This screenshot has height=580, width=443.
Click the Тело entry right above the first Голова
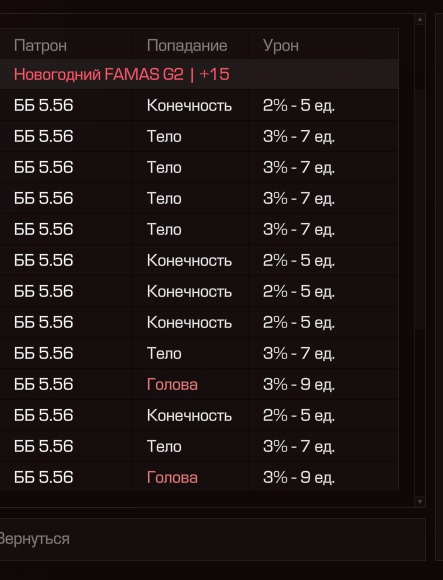coord(164,353)
